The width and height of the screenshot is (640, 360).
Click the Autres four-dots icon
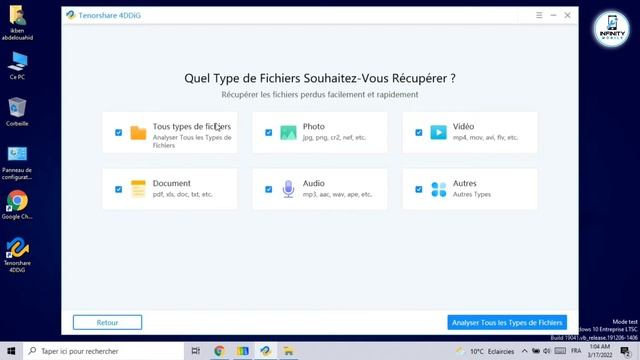coord(439,189)
